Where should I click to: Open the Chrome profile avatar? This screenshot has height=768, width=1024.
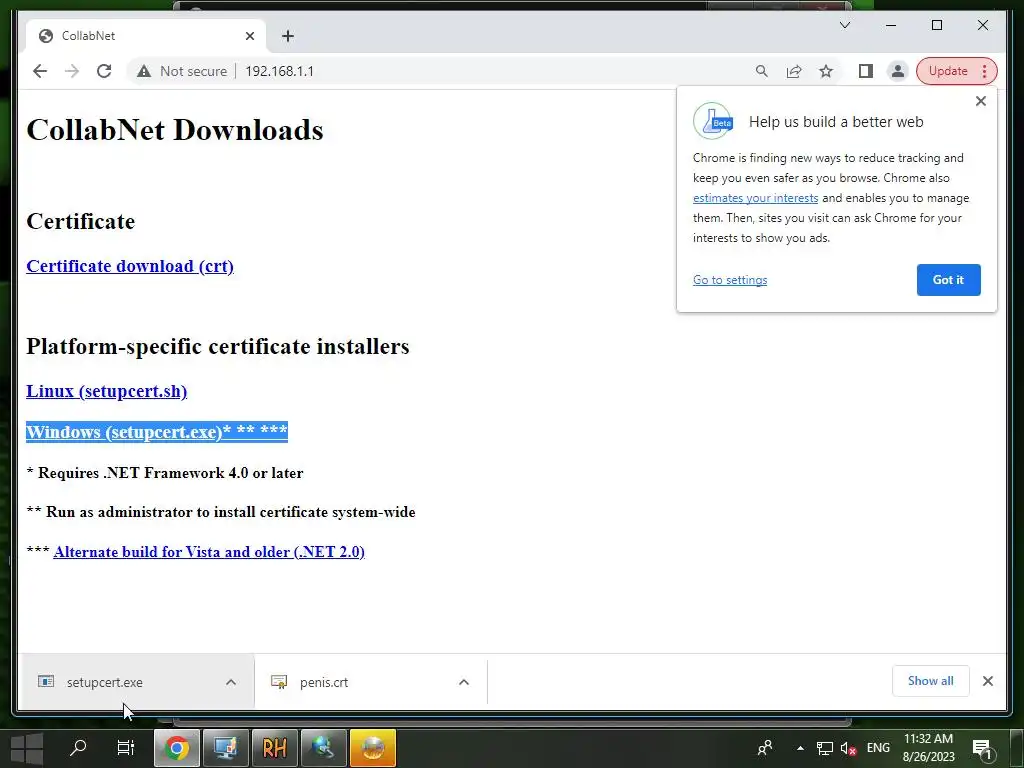(x=898, y=71)
